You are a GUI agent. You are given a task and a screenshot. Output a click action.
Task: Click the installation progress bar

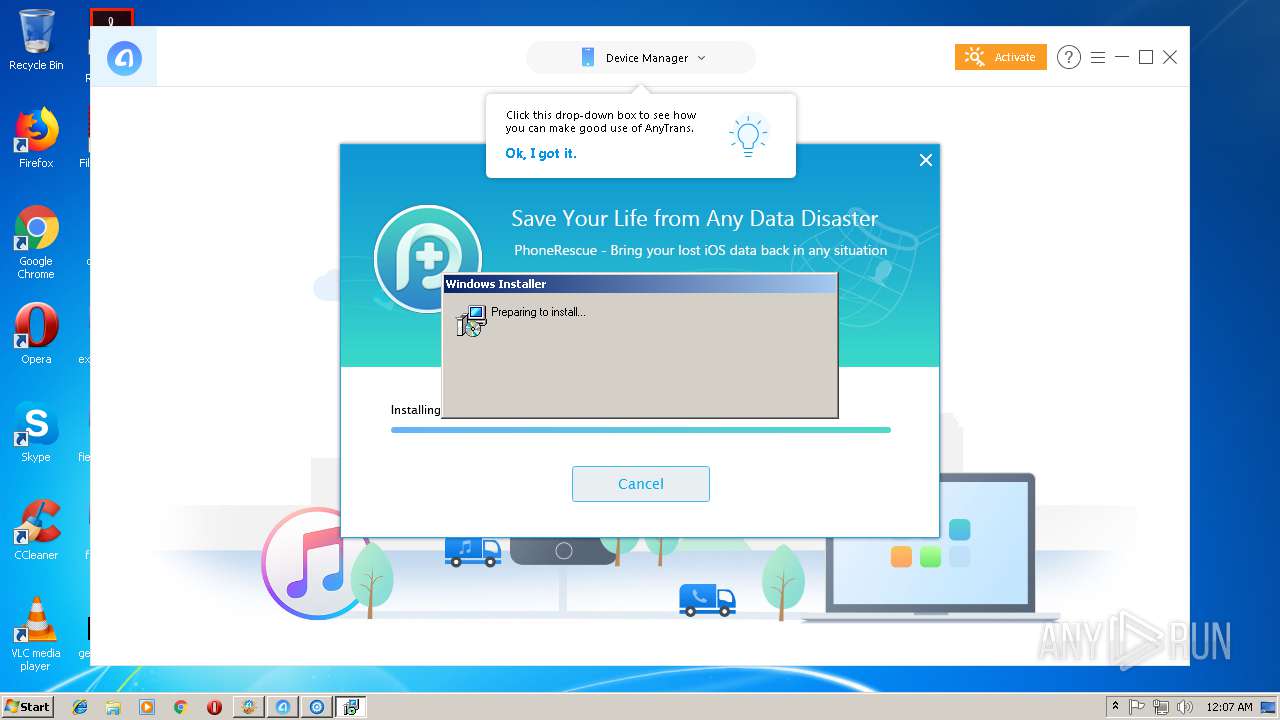[x=641, y=430]
